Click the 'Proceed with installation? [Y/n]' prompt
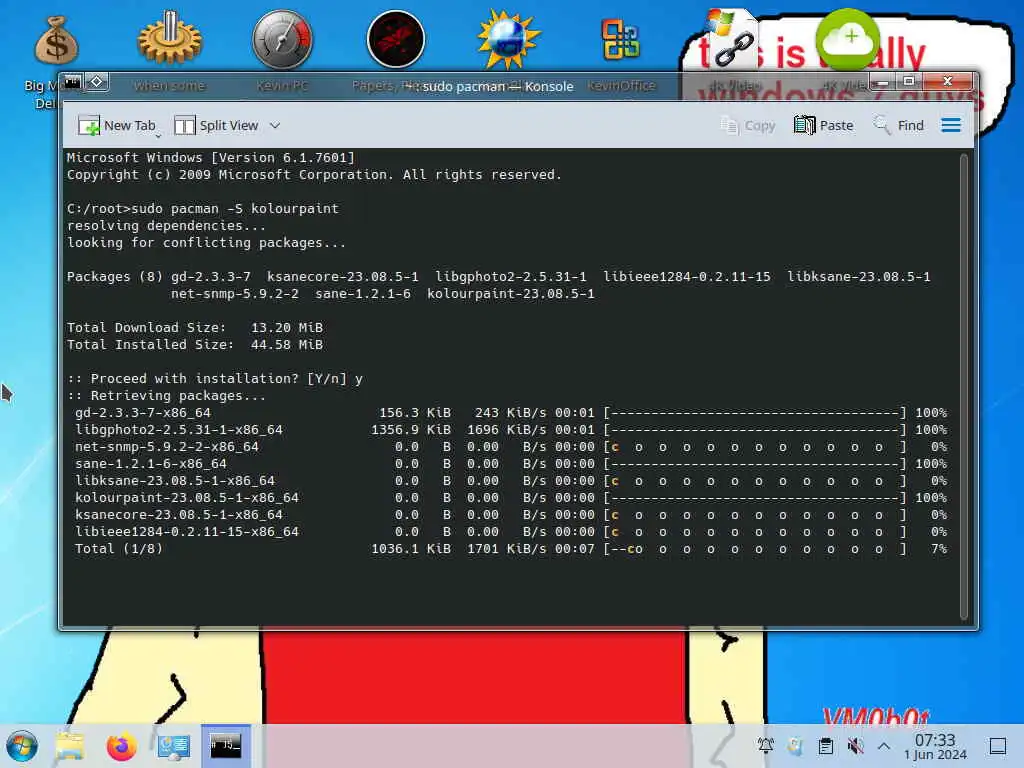 pyautogui.click(x=214, y=378)
